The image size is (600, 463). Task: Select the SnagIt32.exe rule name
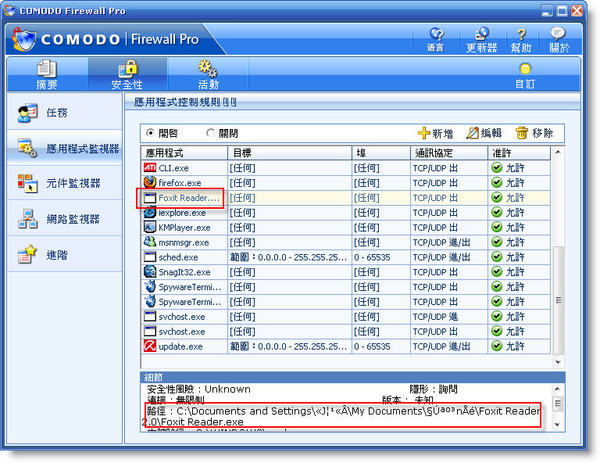(184, 272)
